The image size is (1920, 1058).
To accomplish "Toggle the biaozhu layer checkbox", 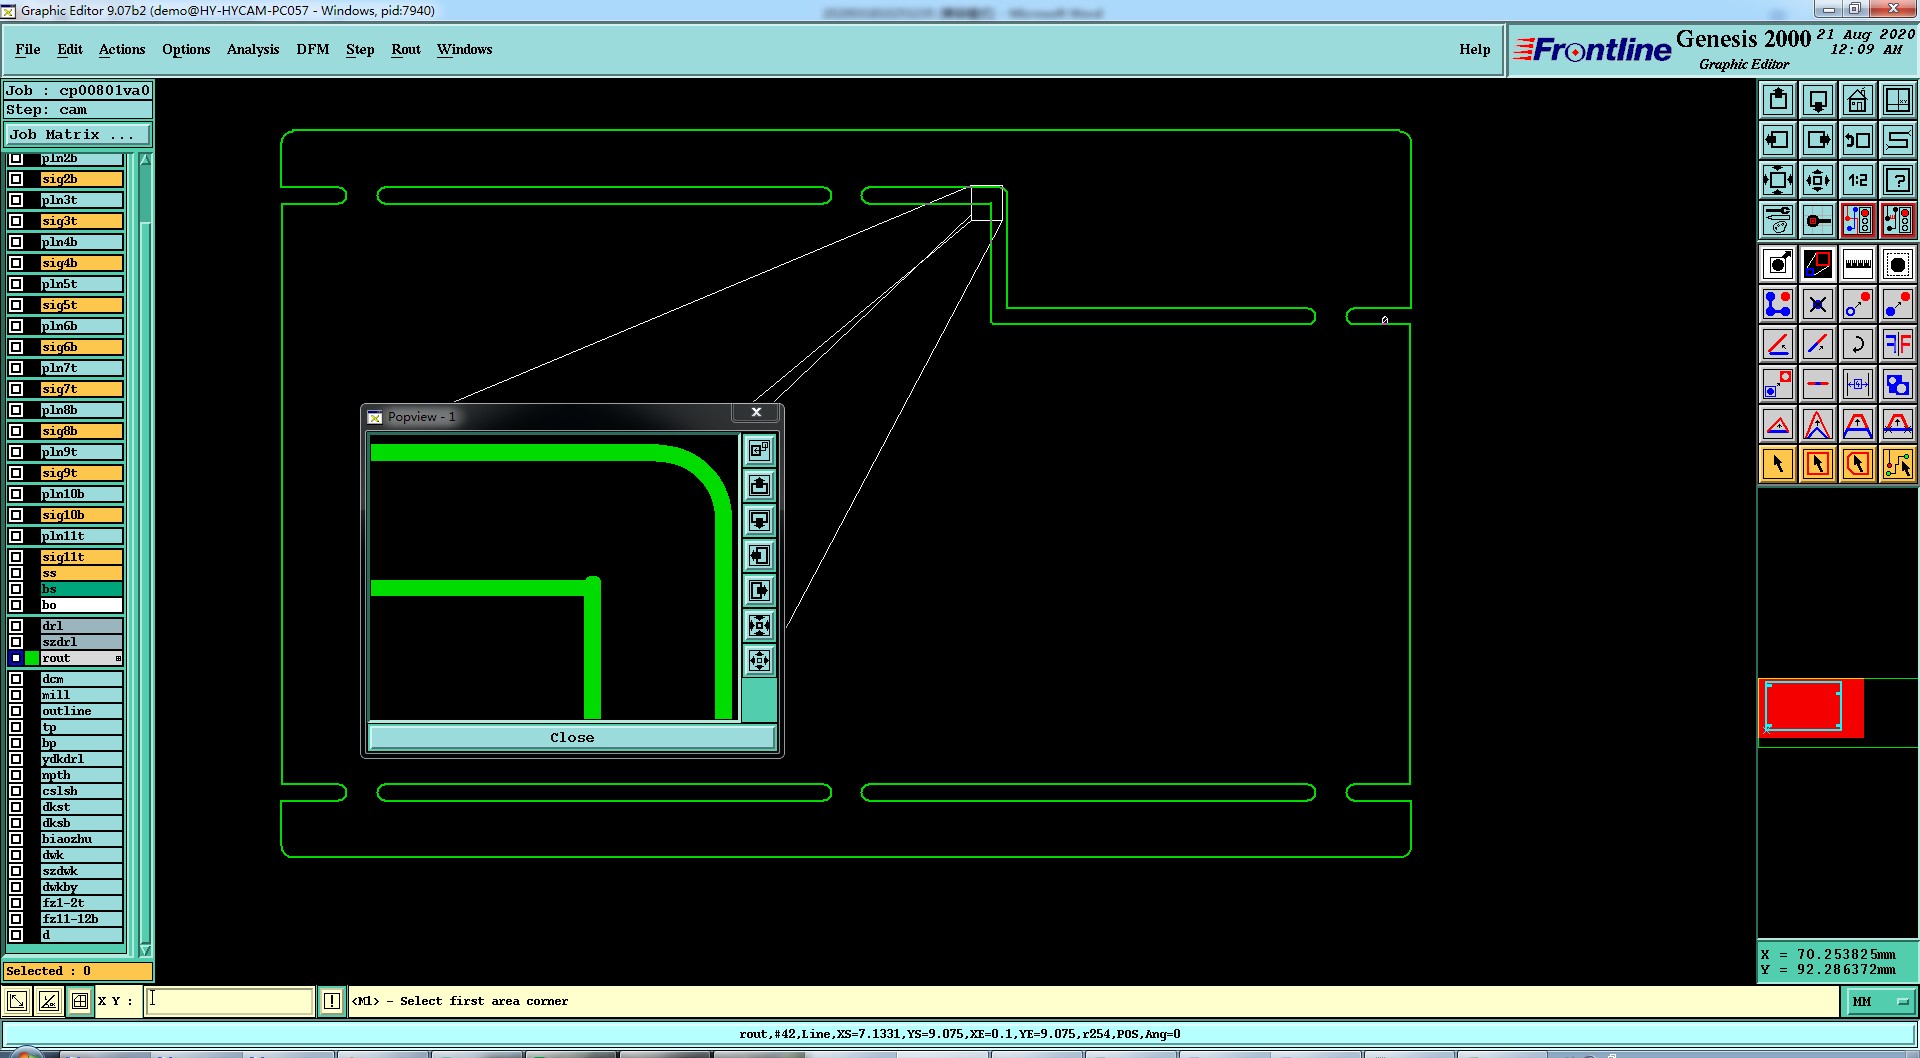I will pos(16,839).
